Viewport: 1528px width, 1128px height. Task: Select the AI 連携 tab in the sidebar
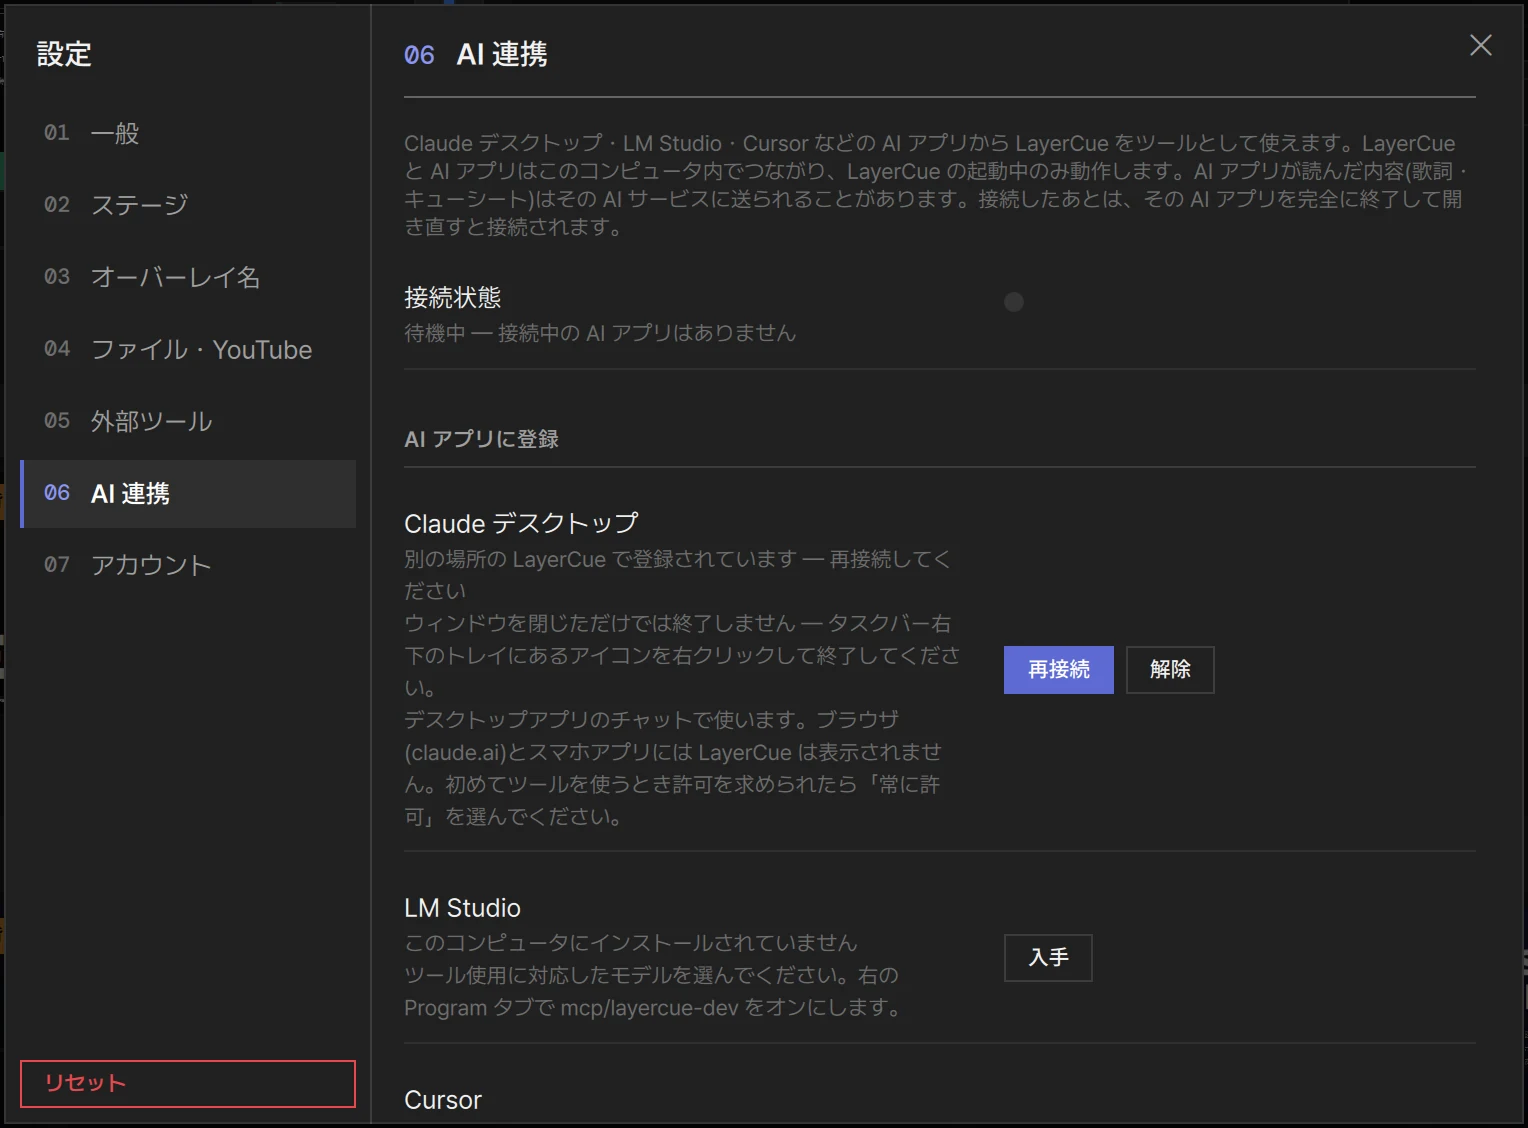tap(188, 493)
